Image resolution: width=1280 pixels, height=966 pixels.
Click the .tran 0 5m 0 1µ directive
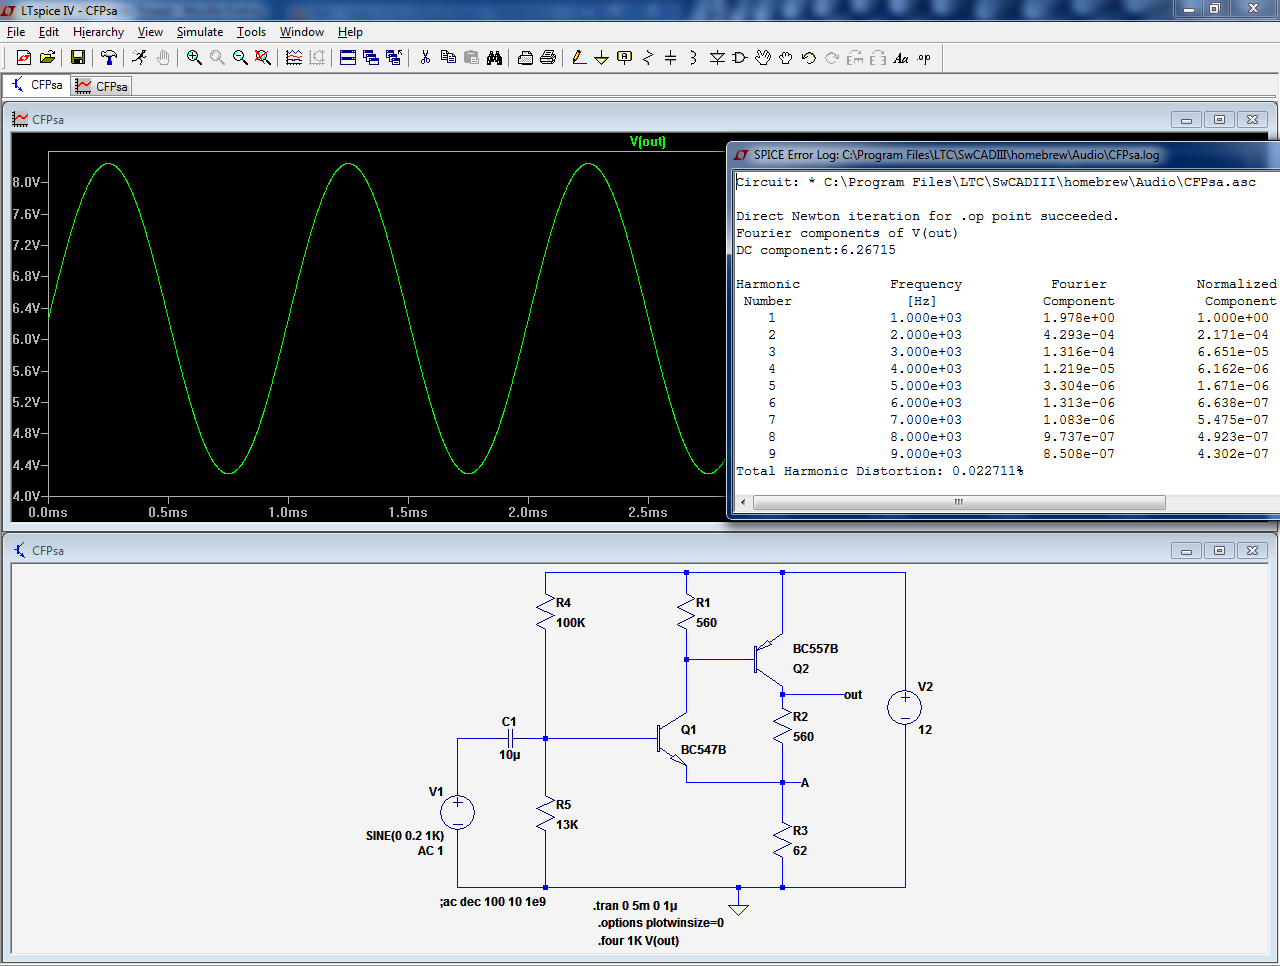tap(635, 906)
